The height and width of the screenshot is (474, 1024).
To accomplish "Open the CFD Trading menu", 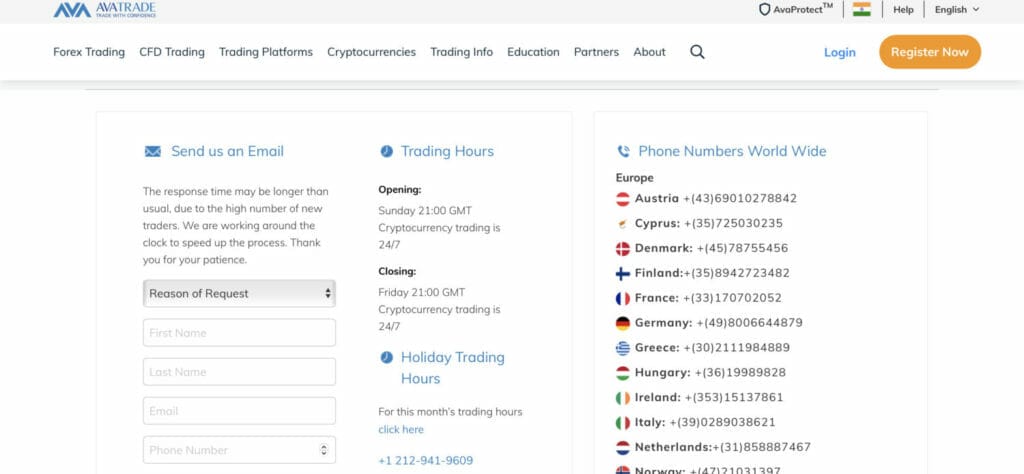I will click(x=172, y=52).
